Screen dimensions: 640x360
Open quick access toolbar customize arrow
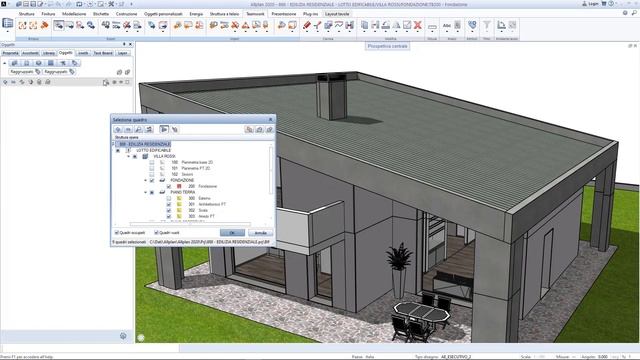tap(131, 4)
